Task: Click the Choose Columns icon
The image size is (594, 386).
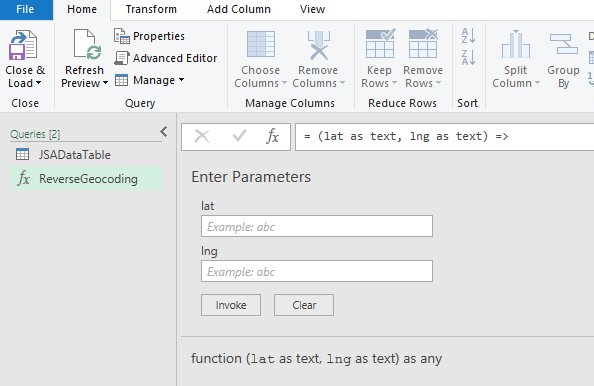Action: tap(261, 44)
